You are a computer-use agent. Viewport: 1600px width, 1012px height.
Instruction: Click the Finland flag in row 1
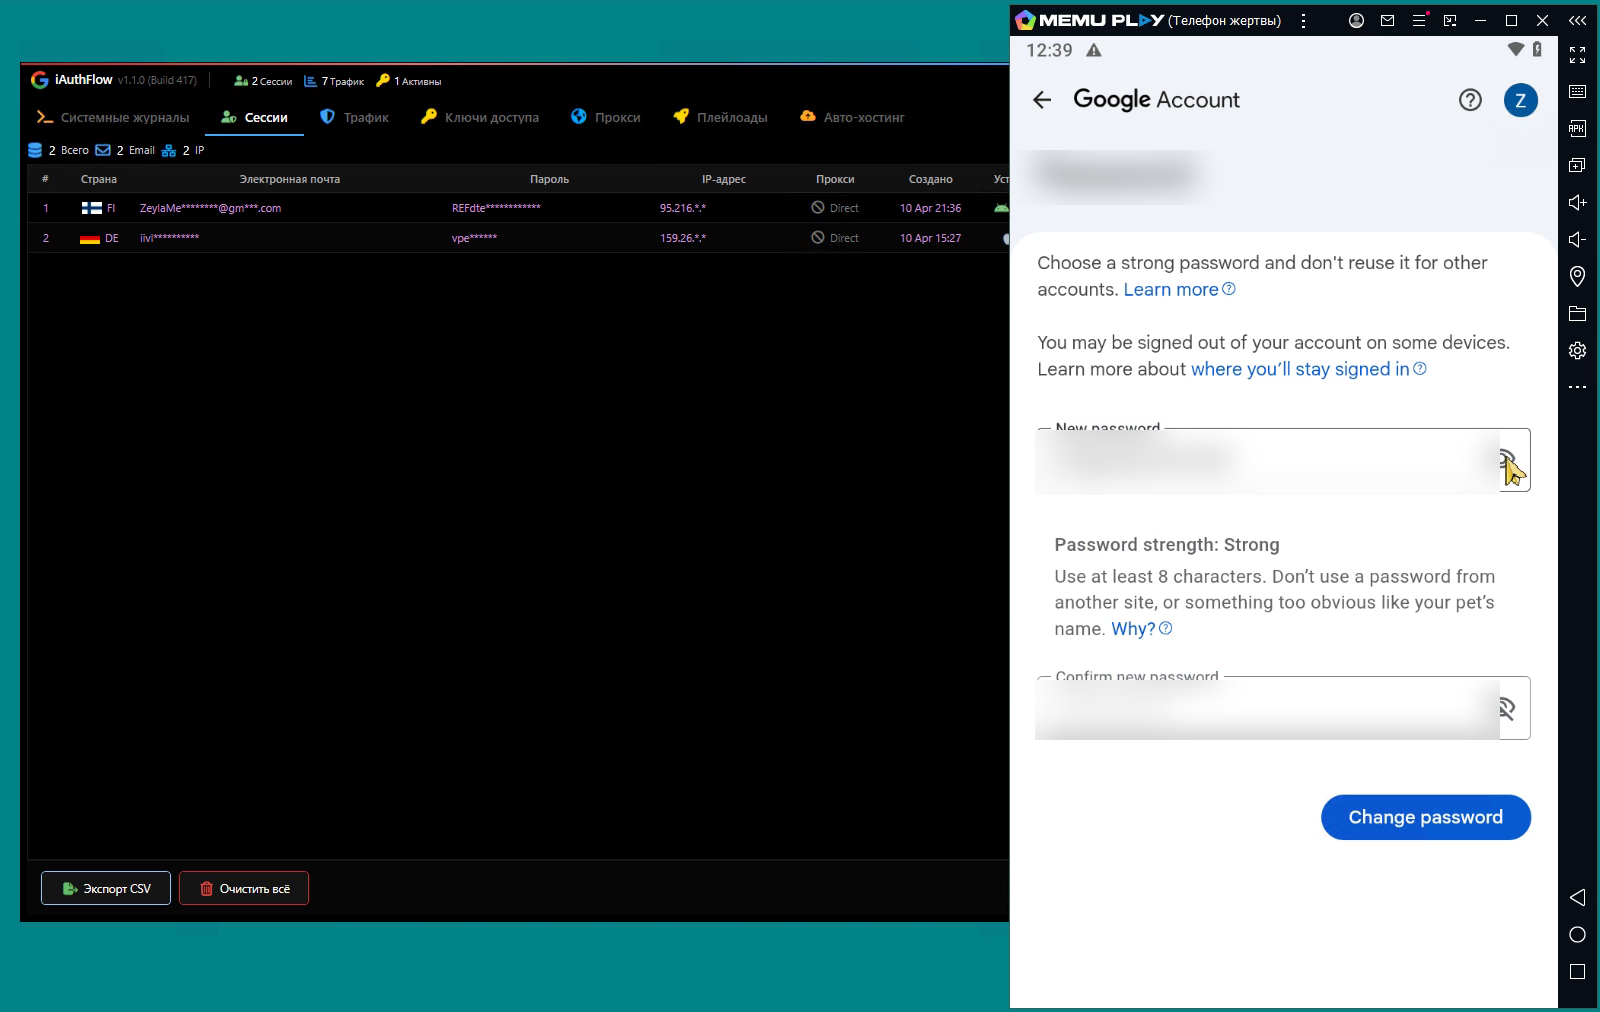click(x=91, y=208)
